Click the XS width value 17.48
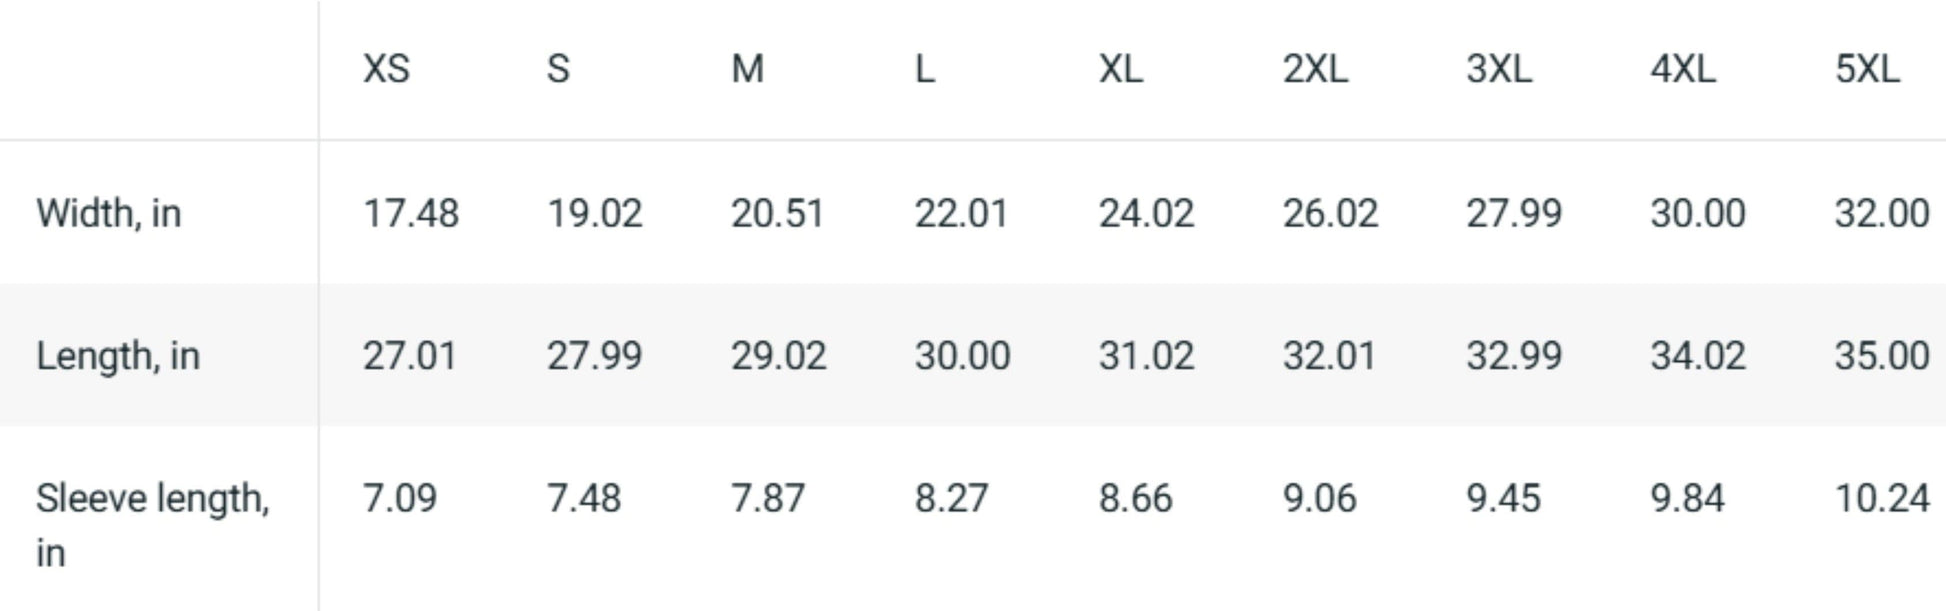This screenshot has height=611, width=1946. click(411, 213)
